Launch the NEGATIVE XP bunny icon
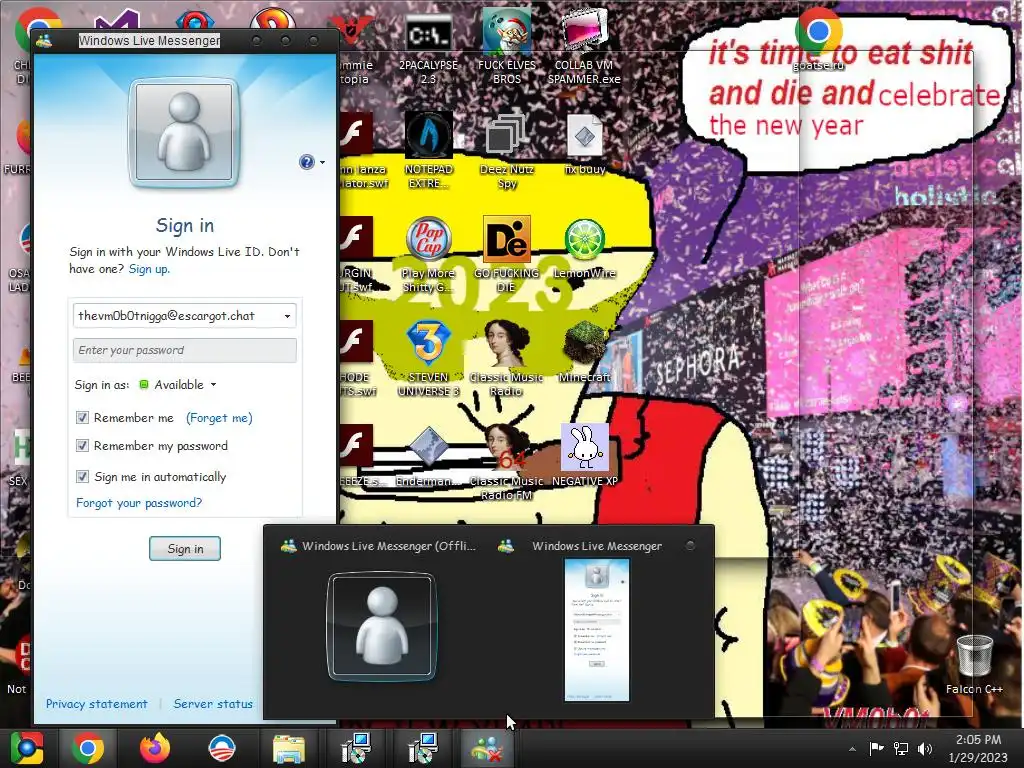 coord(584,456)
